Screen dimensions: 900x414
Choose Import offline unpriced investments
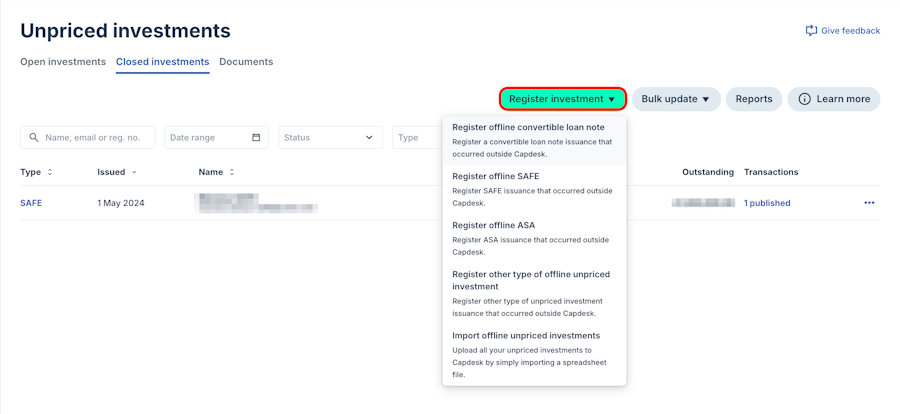point(526,335)
